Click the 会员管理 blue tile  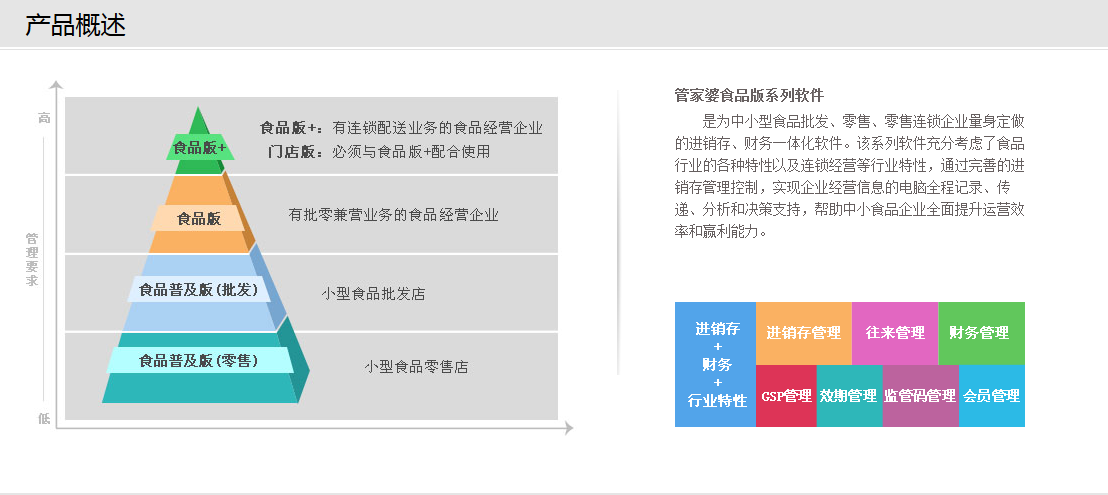tap(991, 395)
